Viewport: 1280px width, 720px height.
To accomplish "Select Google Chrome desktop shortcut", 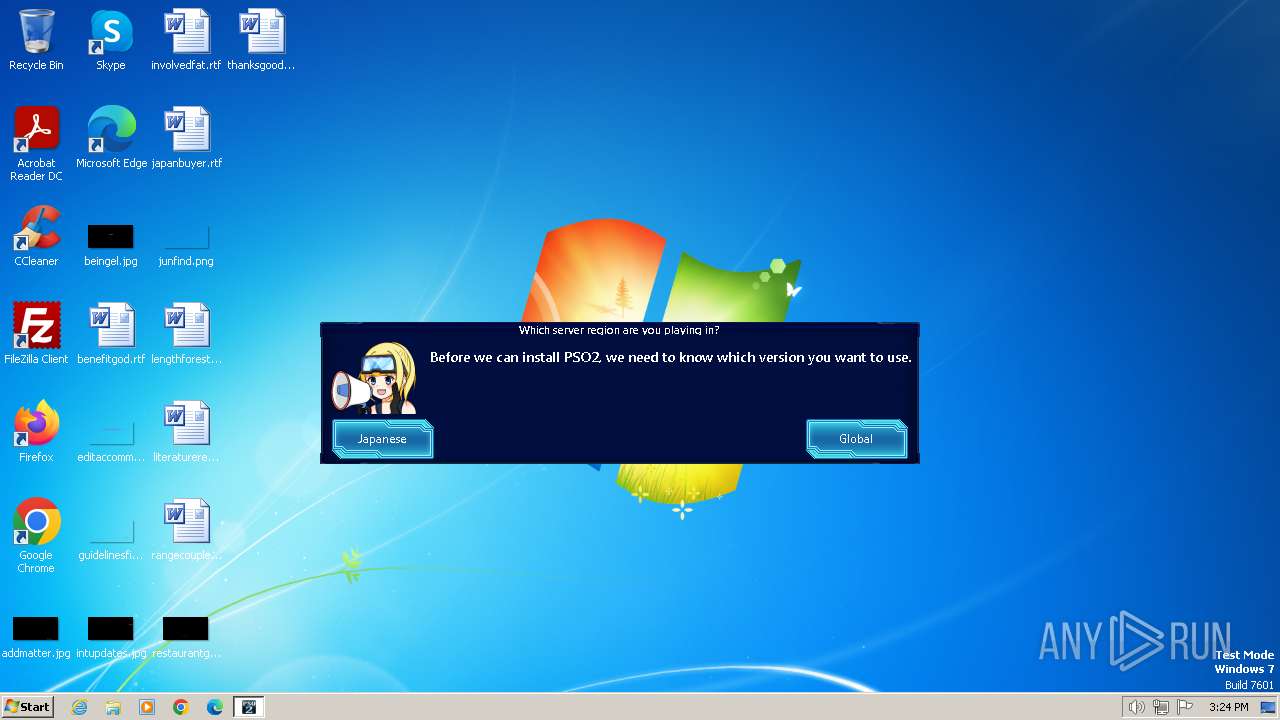I will [x=36, y=536].
